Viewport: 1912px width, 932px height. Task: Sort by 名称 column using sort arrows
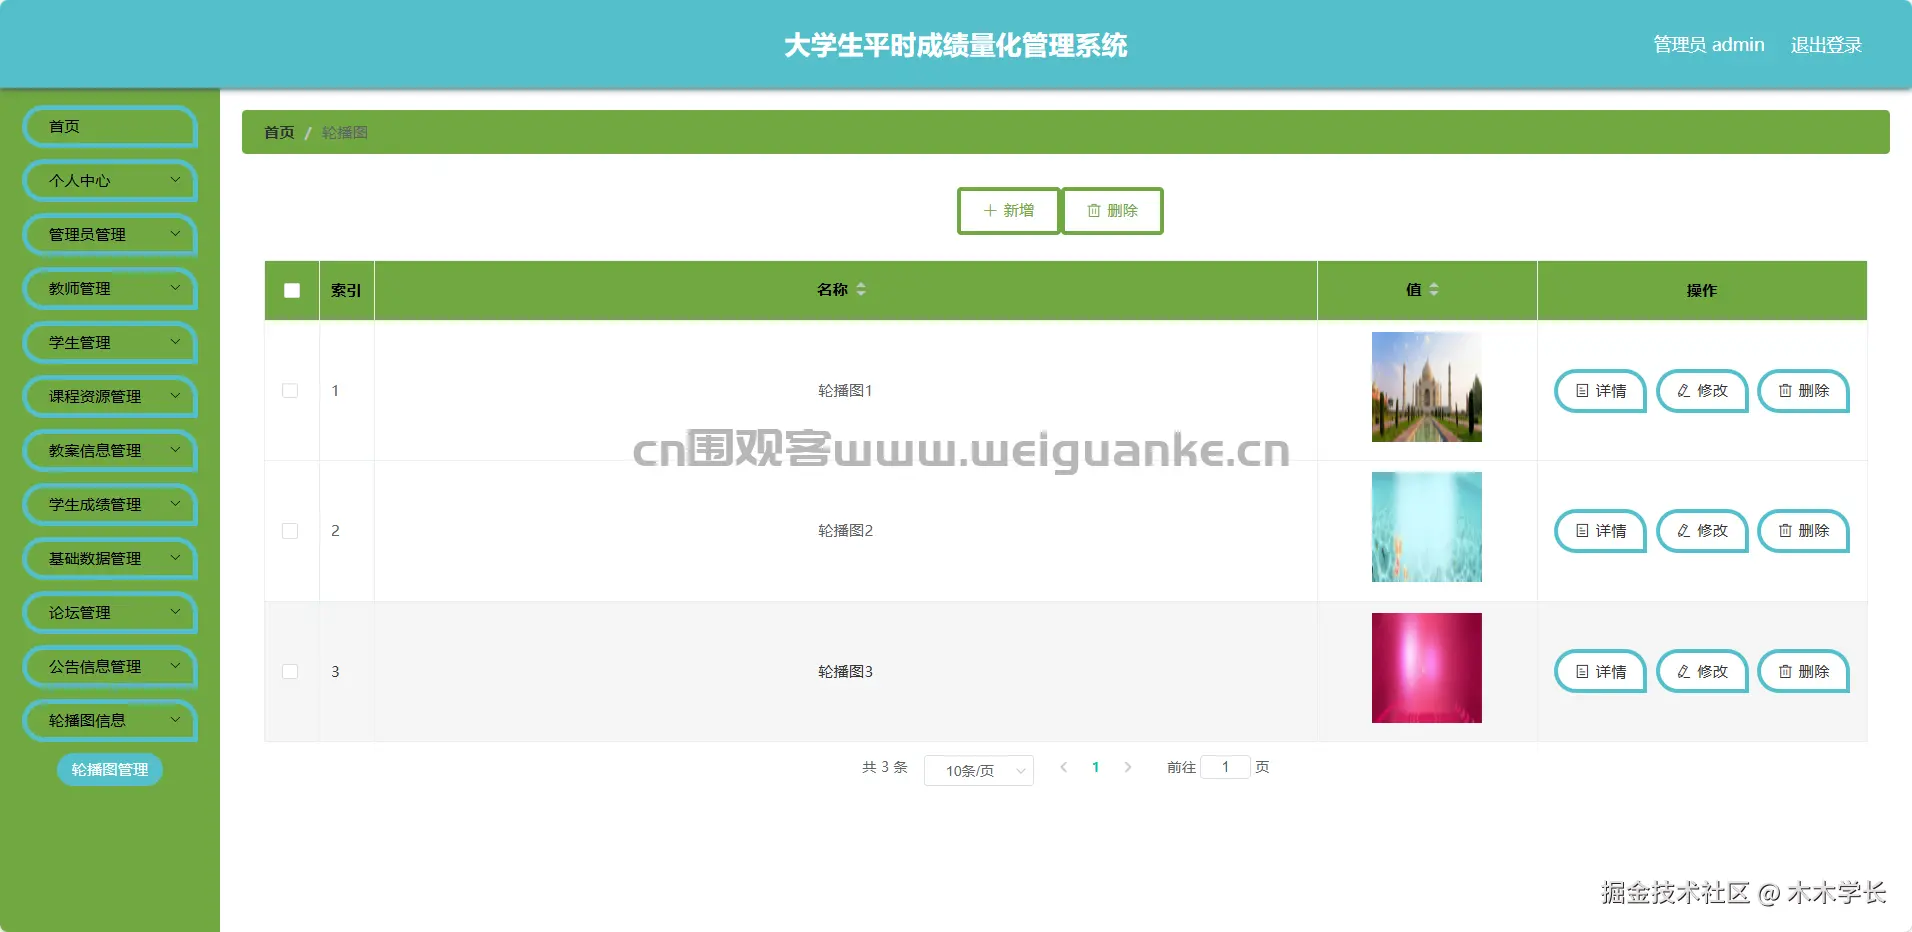861,290
